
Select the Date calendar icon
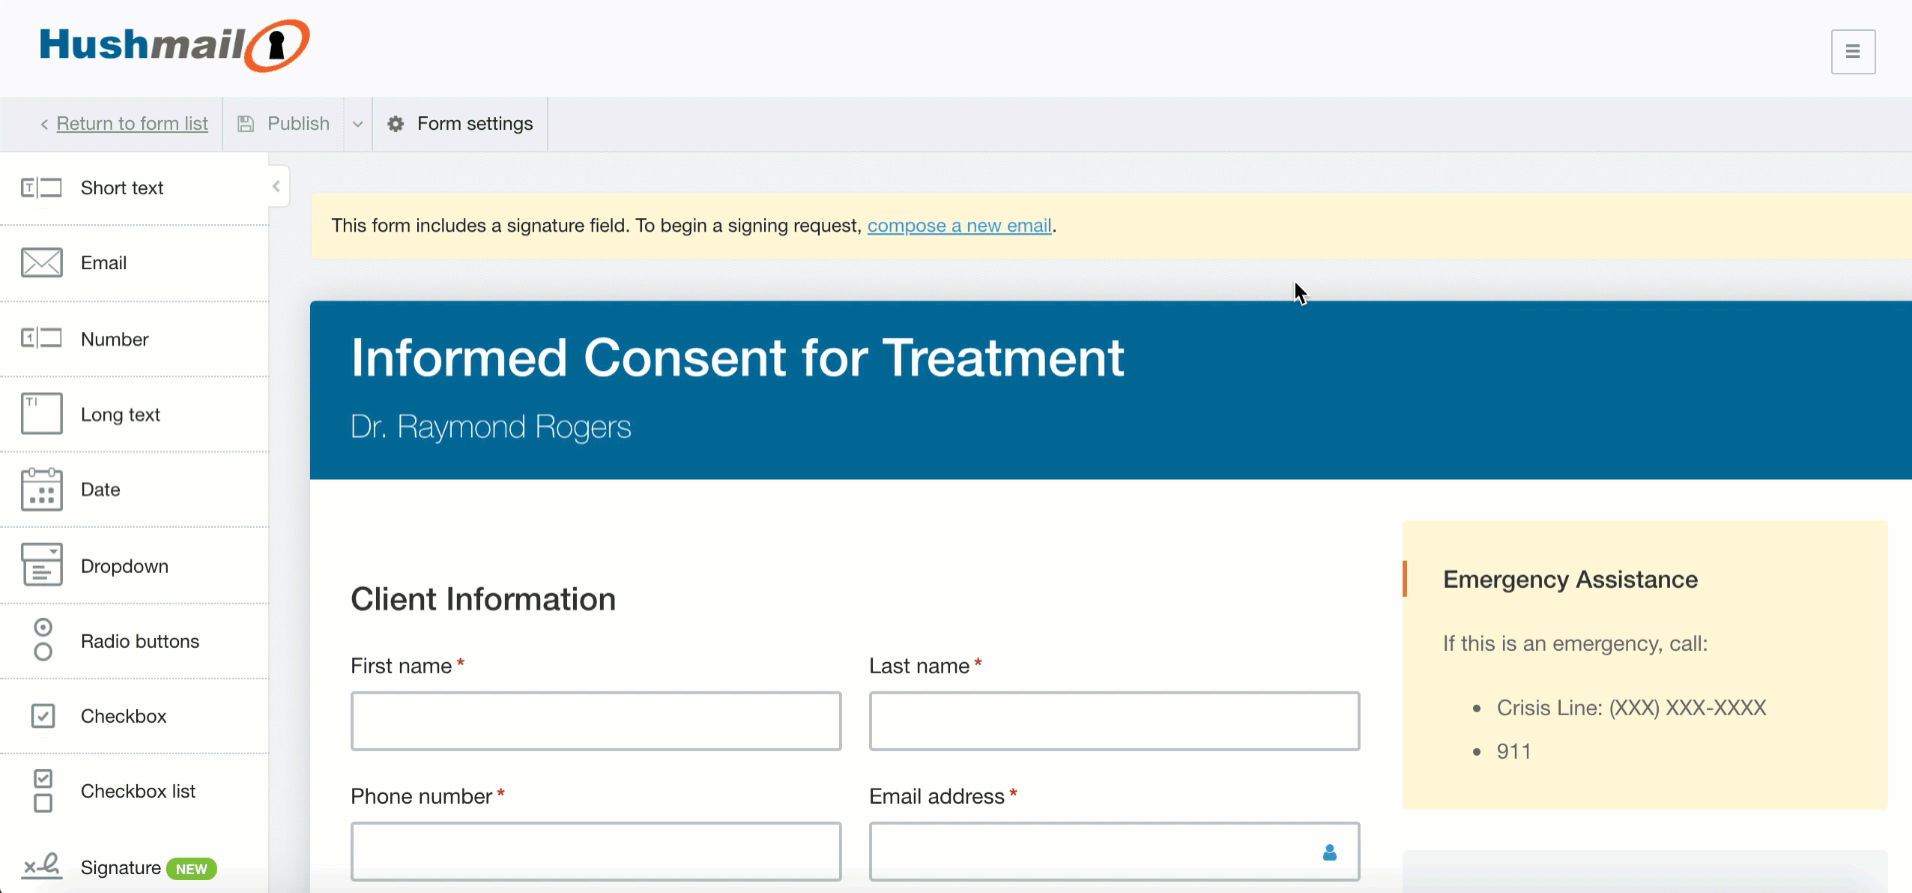(x=41, y=490)
